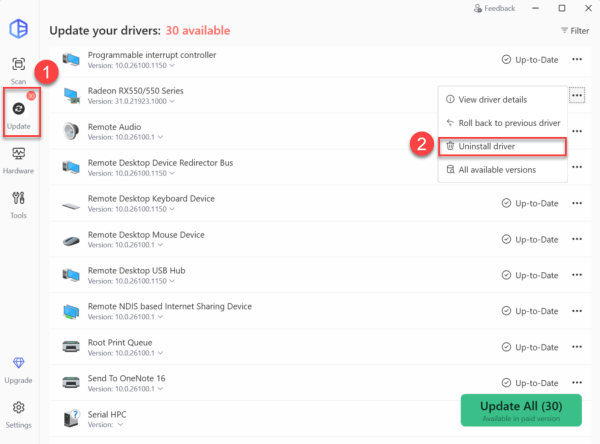Viewport: 600px width, 444px height.
Task: Expand version dropdown for Send To OneNote 16
Action: (158, 389)
